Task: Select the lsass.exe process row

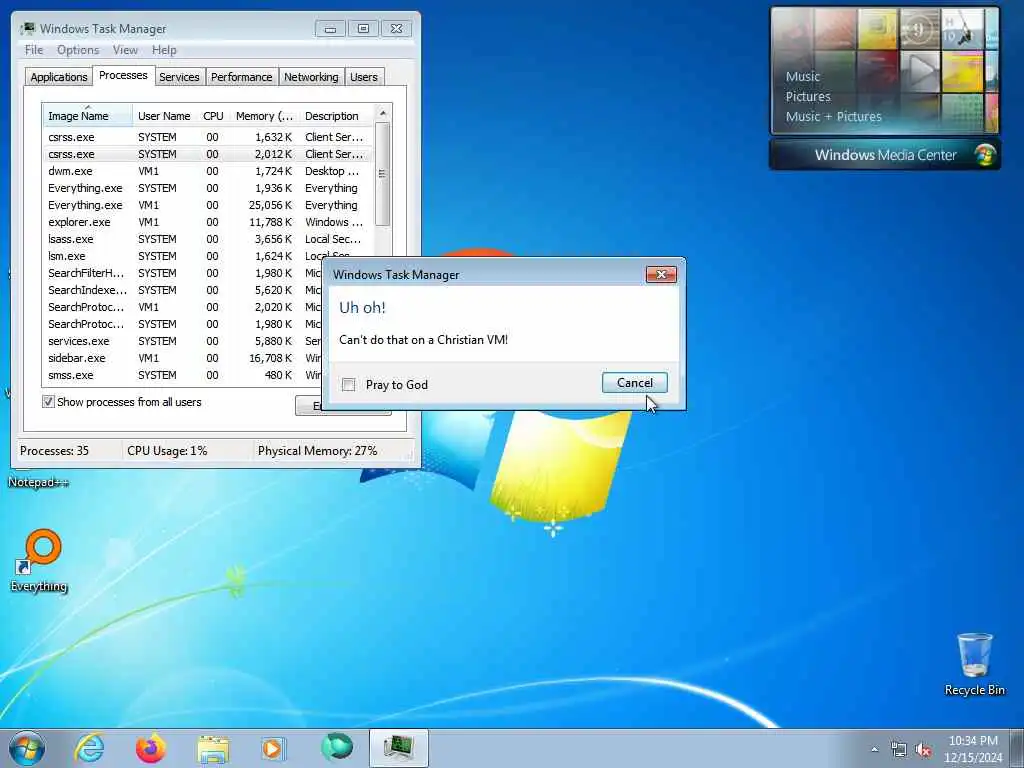Action: point(208,239)
